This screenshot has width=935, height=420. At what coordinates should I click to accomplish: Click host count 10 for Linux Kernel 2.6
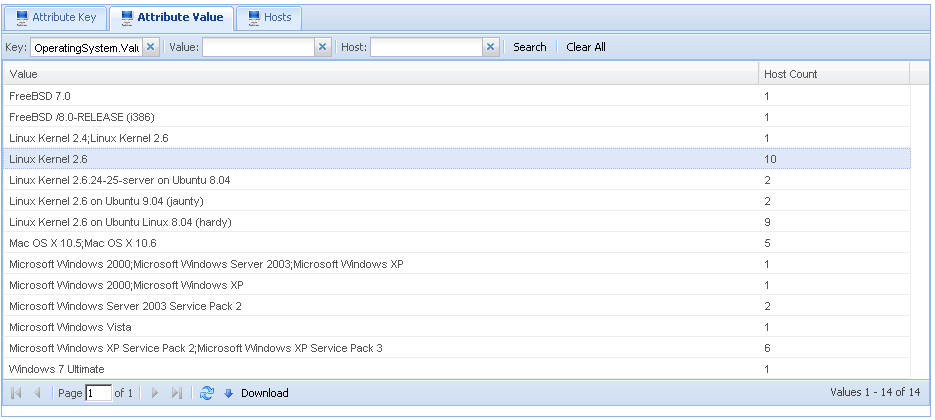(x=770, y=159)
